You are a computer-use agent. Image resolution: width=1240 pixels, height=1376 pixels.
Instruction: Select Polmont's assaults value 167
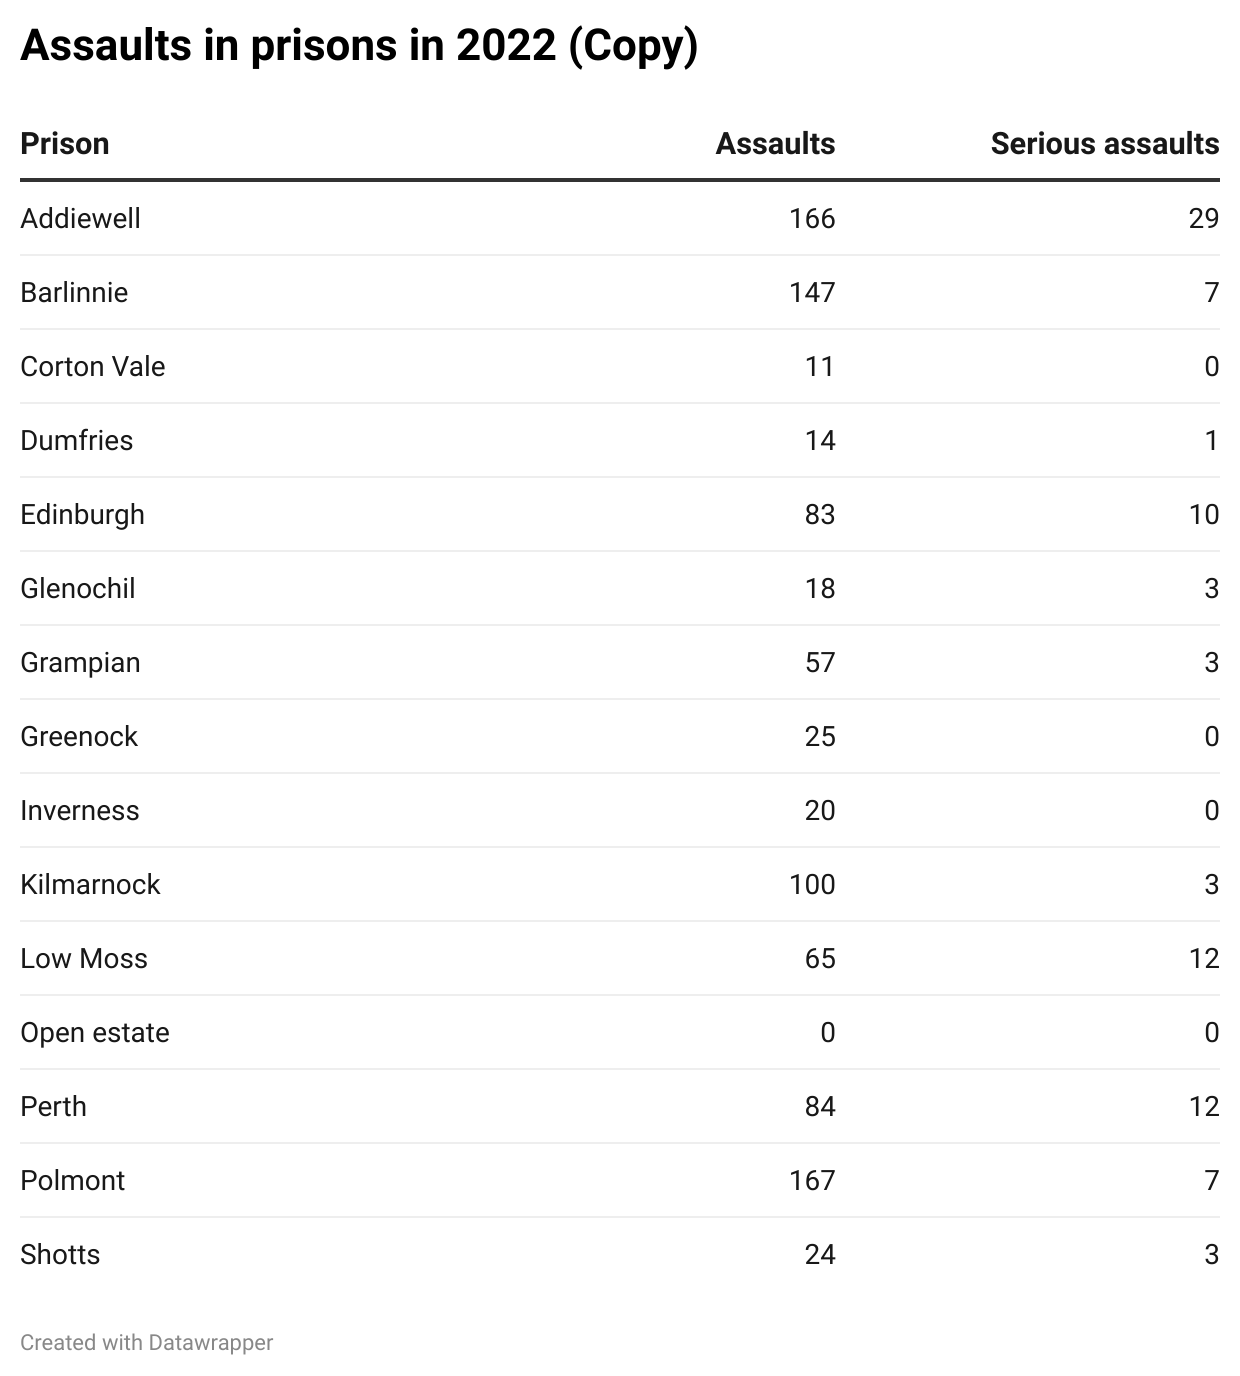point(811,1180)
